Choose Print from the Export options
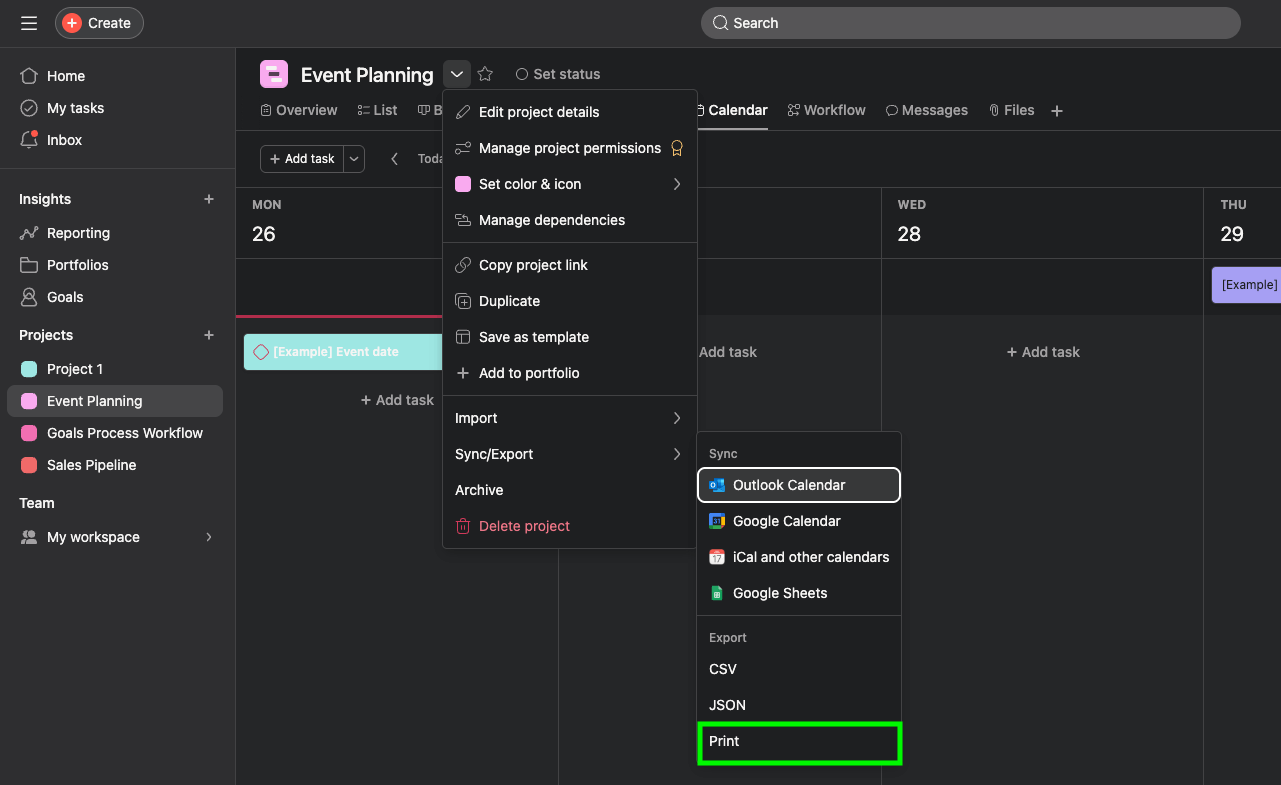Image resolution: width=1281 pixels, height=785 pixels. coord(723,741)
